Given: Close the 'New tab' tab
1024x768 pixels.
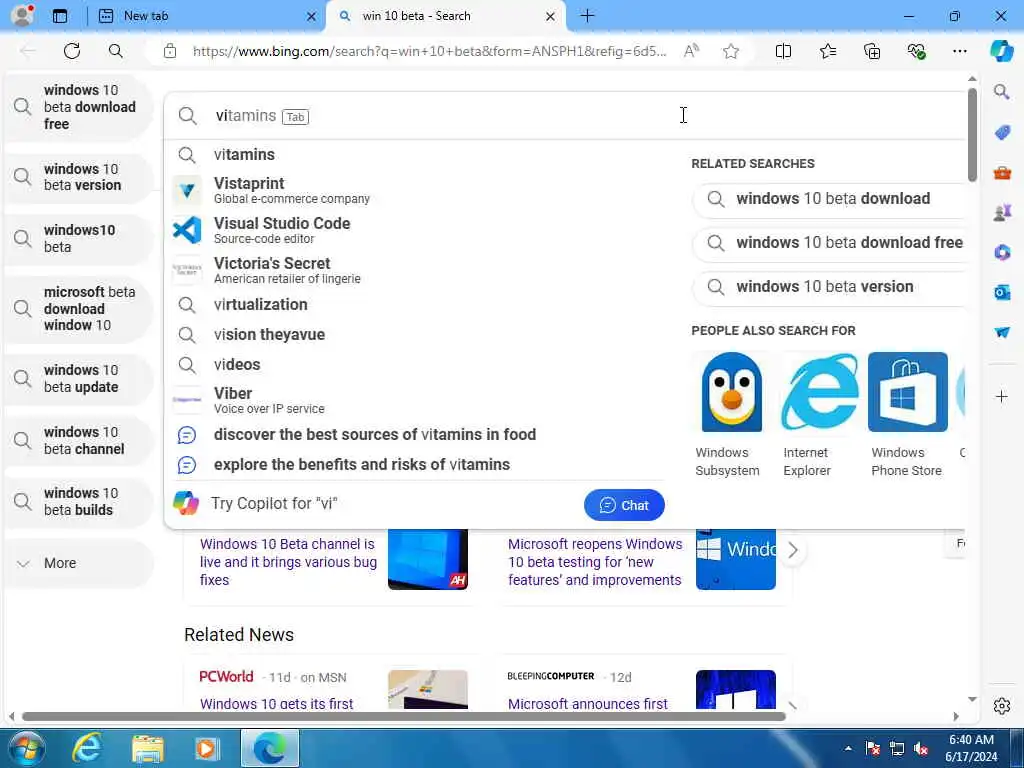Looking at the screenshot, I should pyautogui.click(x=312, y=16).
